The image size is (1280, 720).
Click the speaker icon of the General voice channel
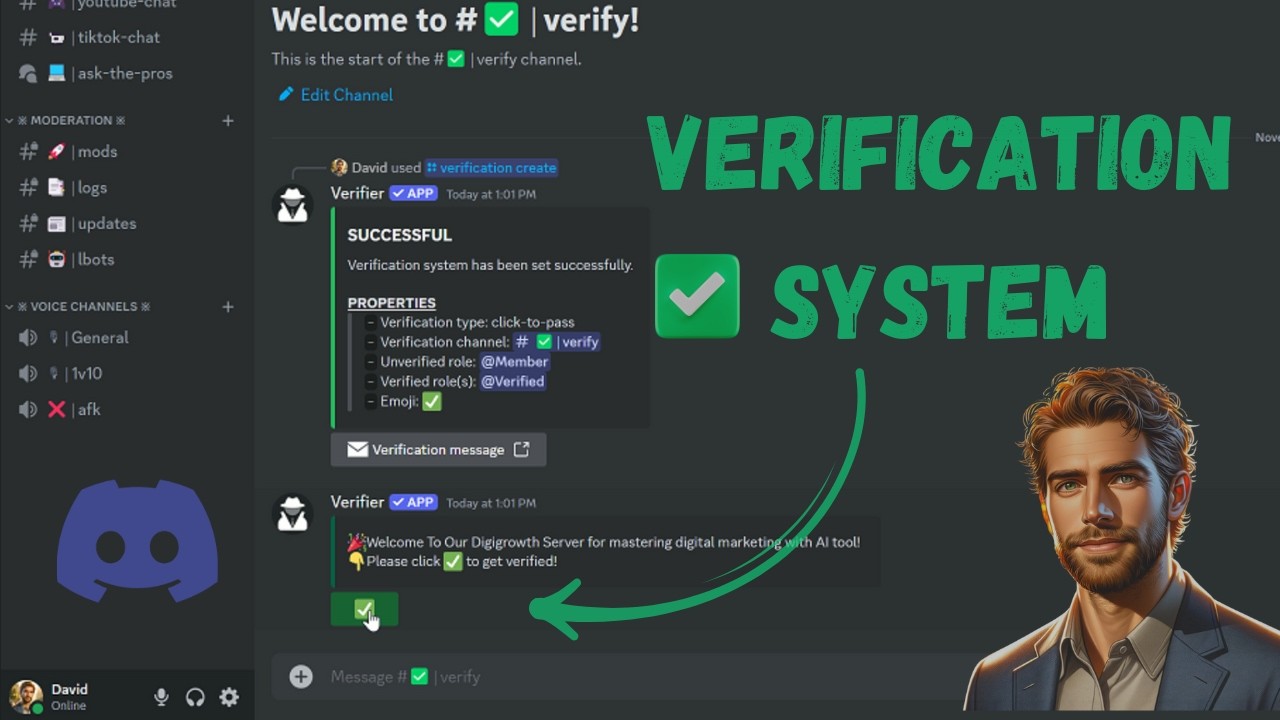pyautogui.click(x=28, y=338)
